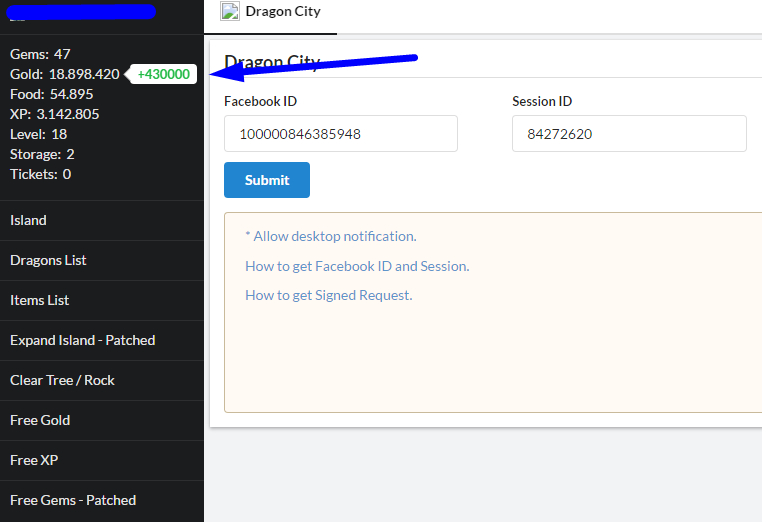Image resolution: width=762 pixels, height=522 pixels.
Task: Click the +430000 gold badge
Action: point(164,74)
